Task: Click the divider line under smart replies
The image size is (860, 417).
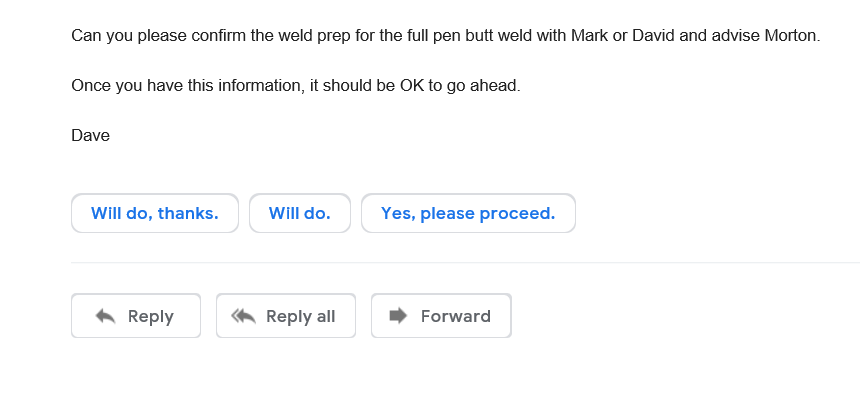Action: pos(465,262)
